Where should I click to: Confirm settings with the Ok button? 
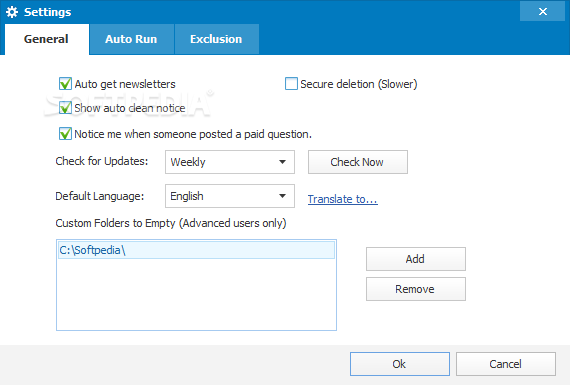(400, 364)
